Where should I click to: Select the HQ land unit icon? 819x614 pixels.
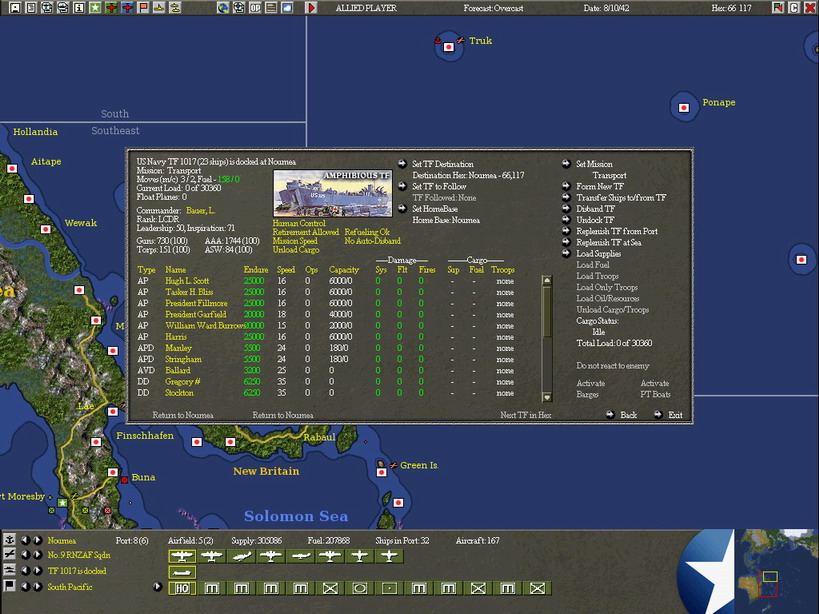182,588
